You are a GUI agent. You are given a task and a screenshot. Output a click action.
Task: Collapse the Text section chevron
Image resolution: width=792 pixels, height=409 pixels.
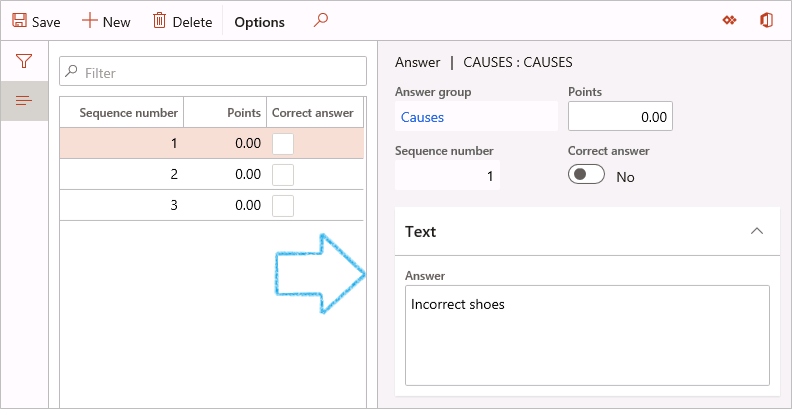point(757,231)
